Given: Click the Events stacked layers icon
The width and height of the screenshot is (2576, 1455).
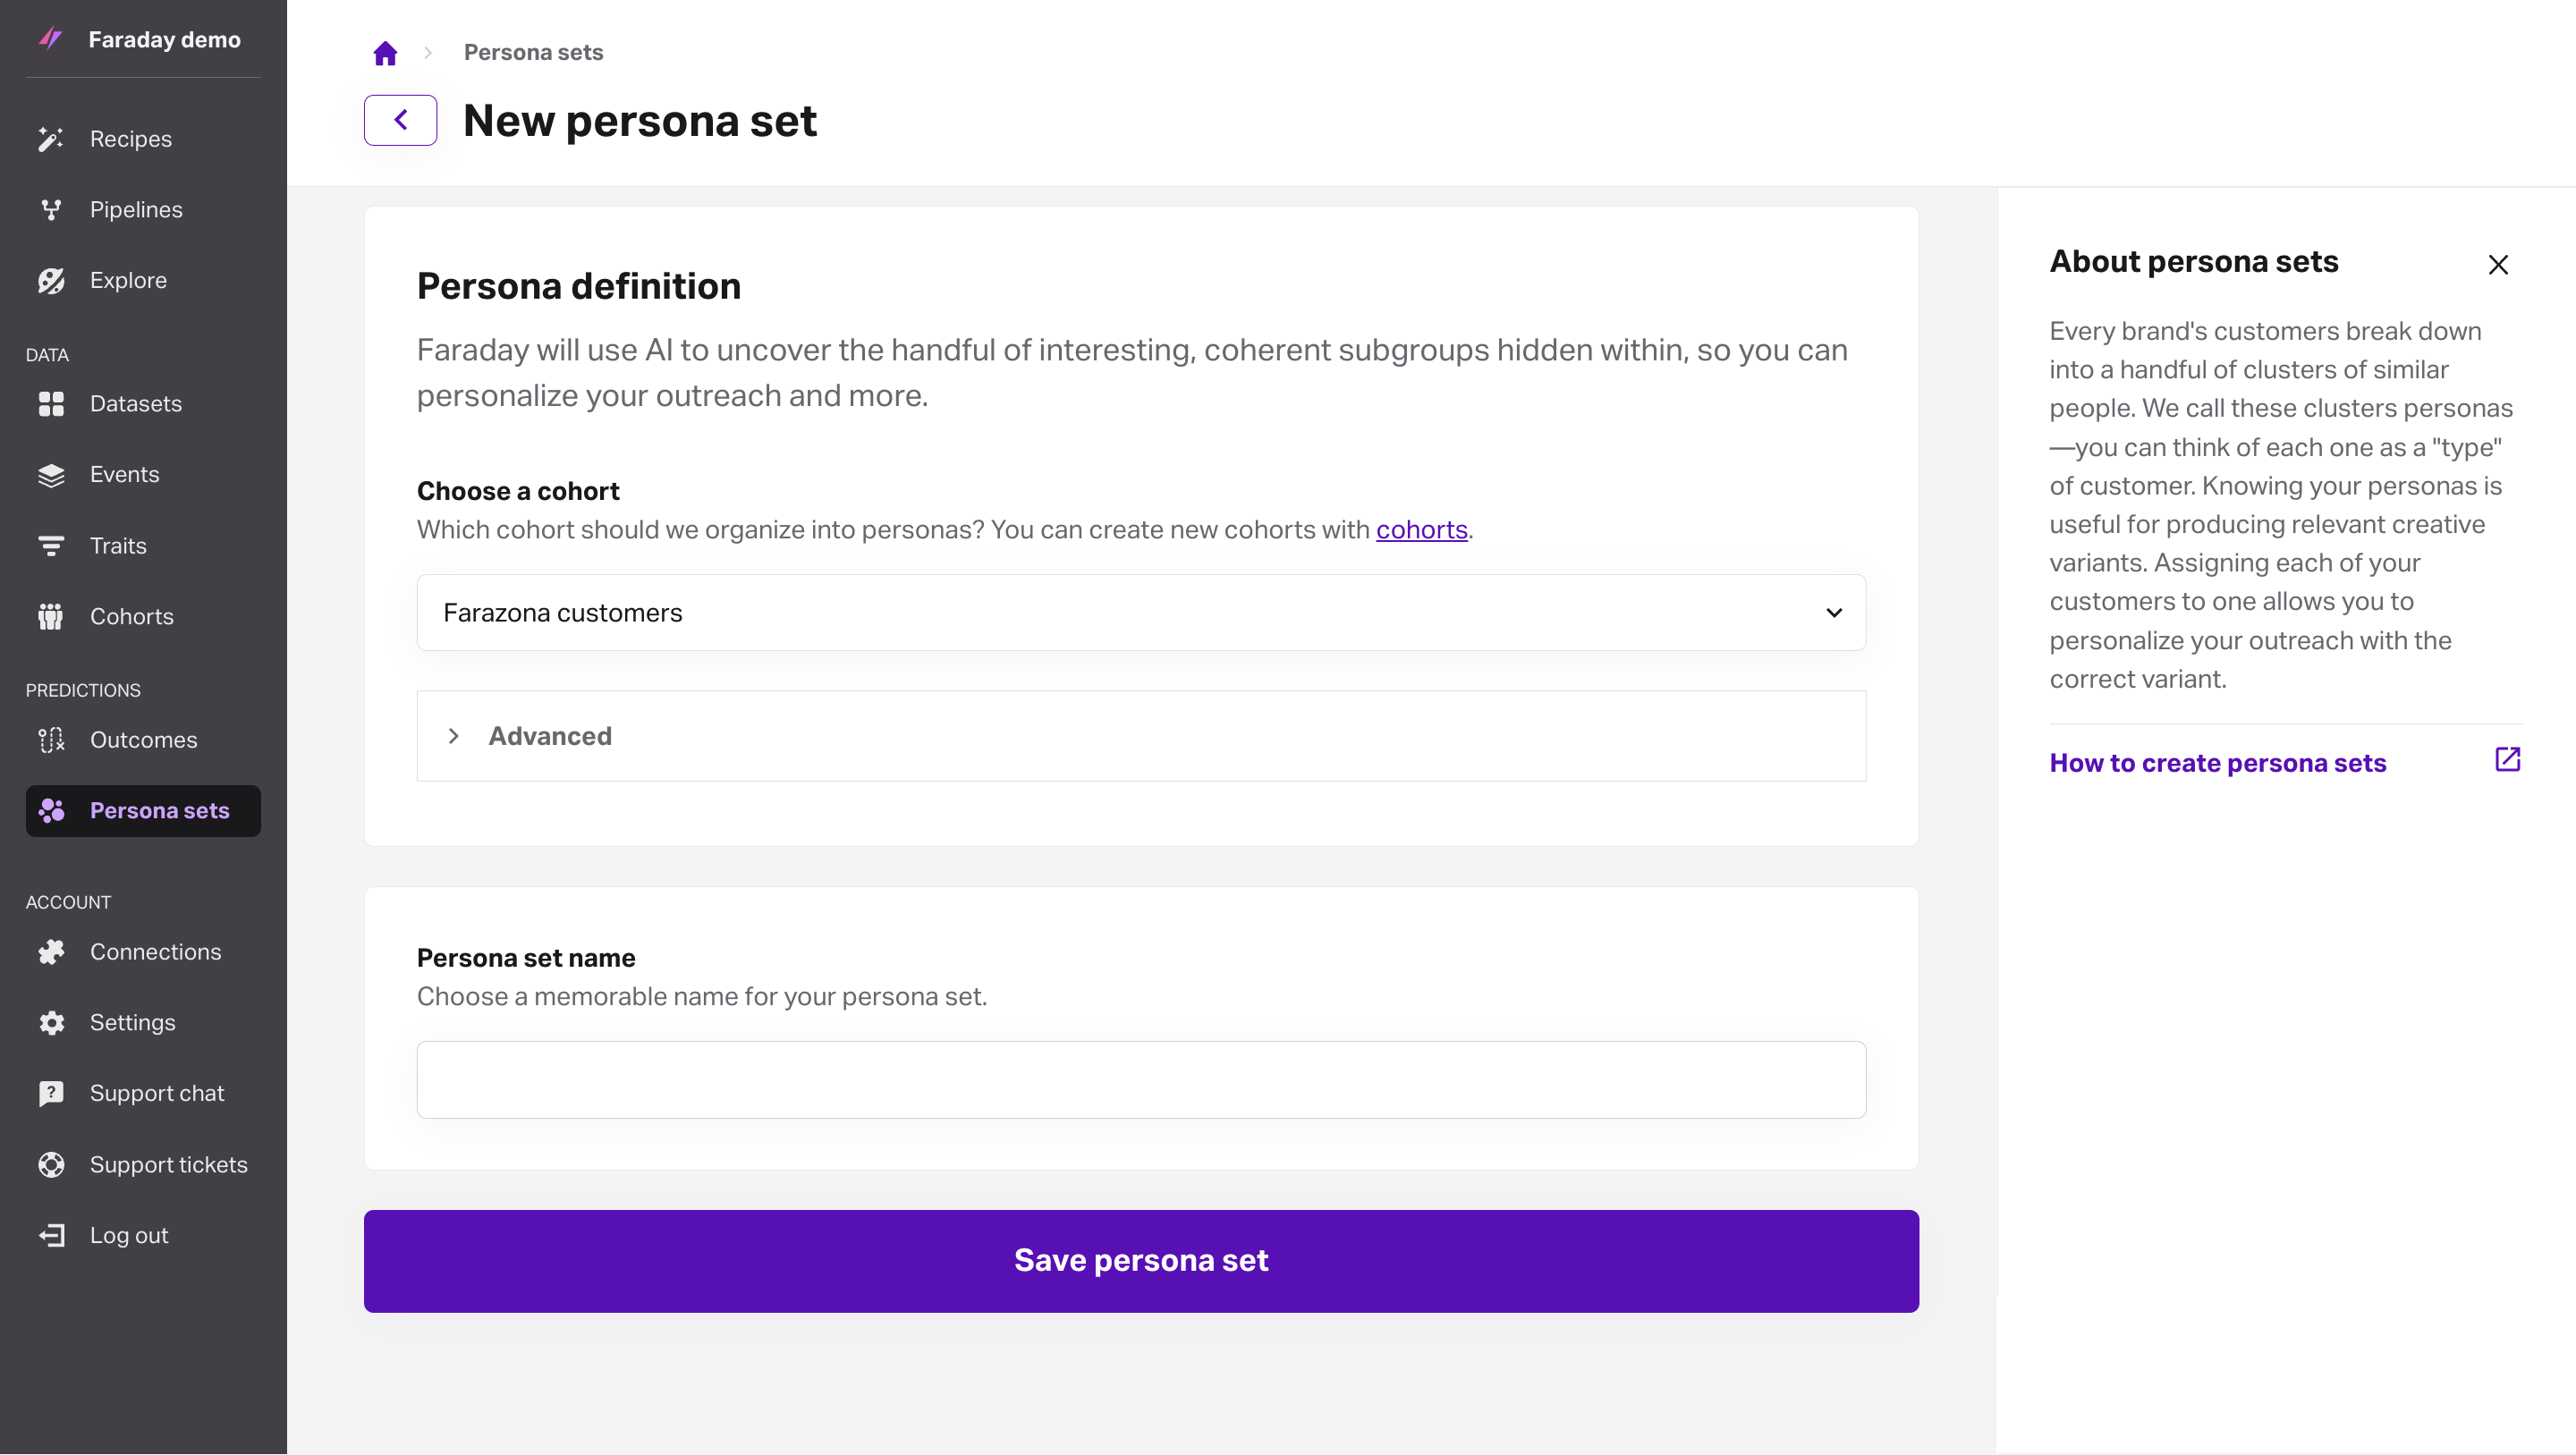Looking at the screenshot, I should tap(51, 475).
